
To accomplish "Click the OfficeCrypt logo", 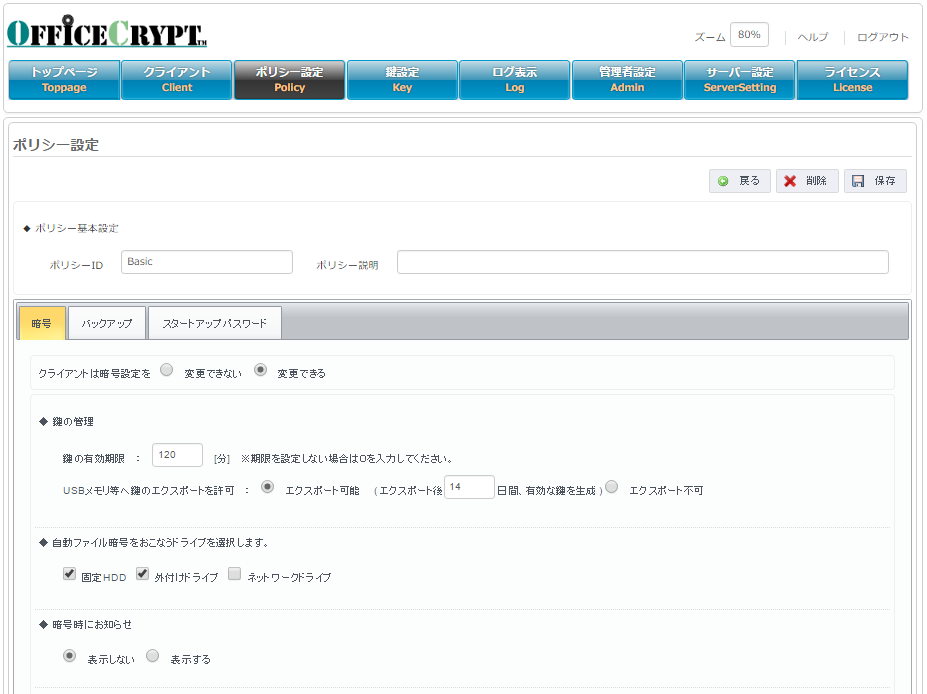I will tap(107, 32).
